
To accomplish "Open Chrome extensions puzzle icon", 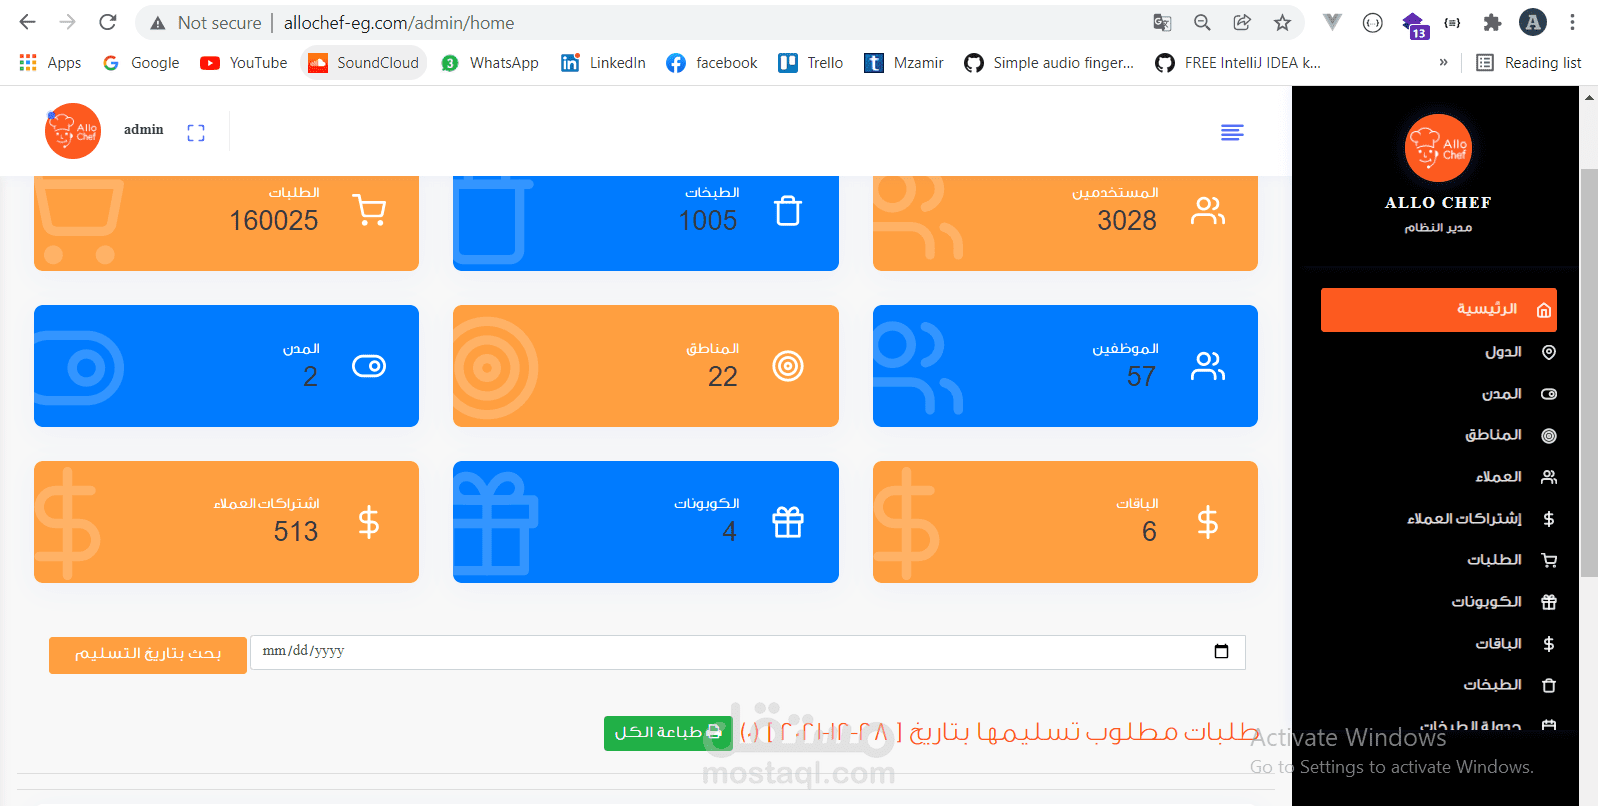I will (x=1492, y=22).
